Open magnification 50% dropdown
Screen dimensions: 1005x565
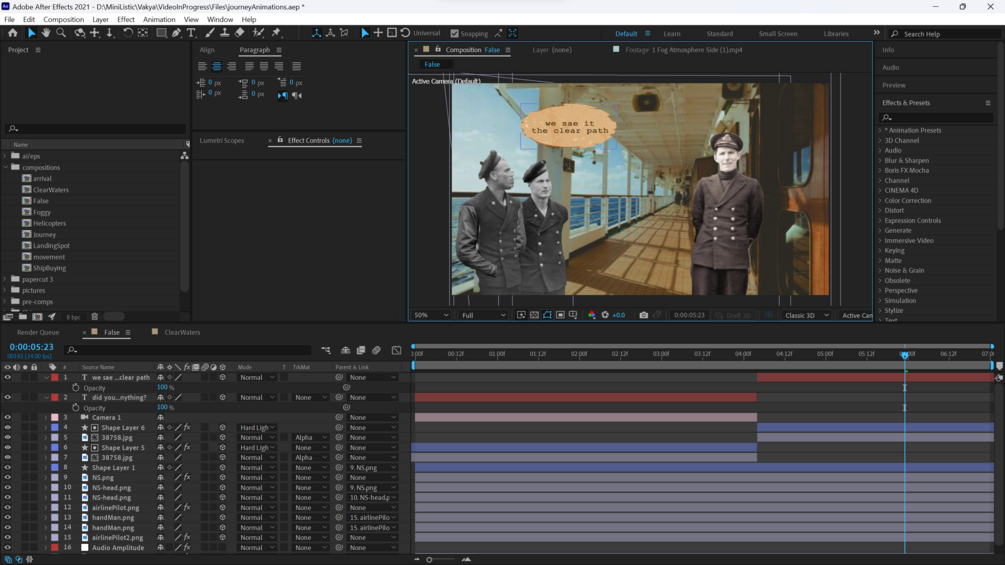431,315
